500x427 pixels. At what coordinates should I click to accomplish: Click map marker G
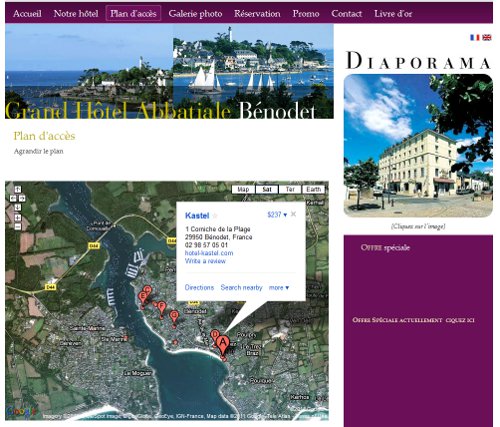(174, 318)
